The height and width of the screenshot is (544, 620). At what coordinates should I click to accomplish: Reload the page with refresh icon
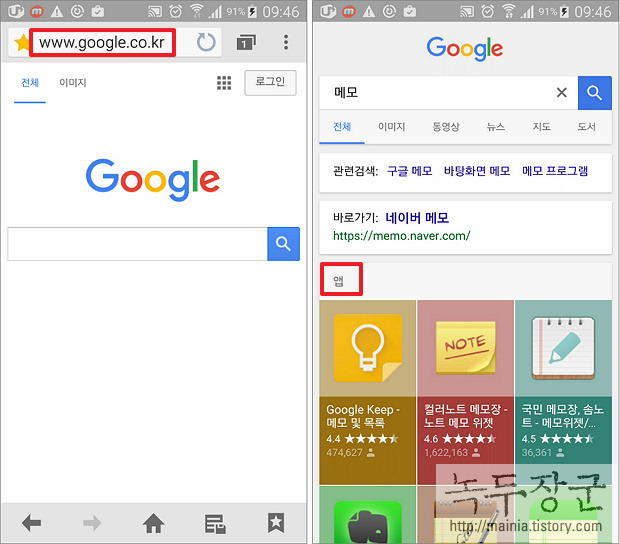206,42
